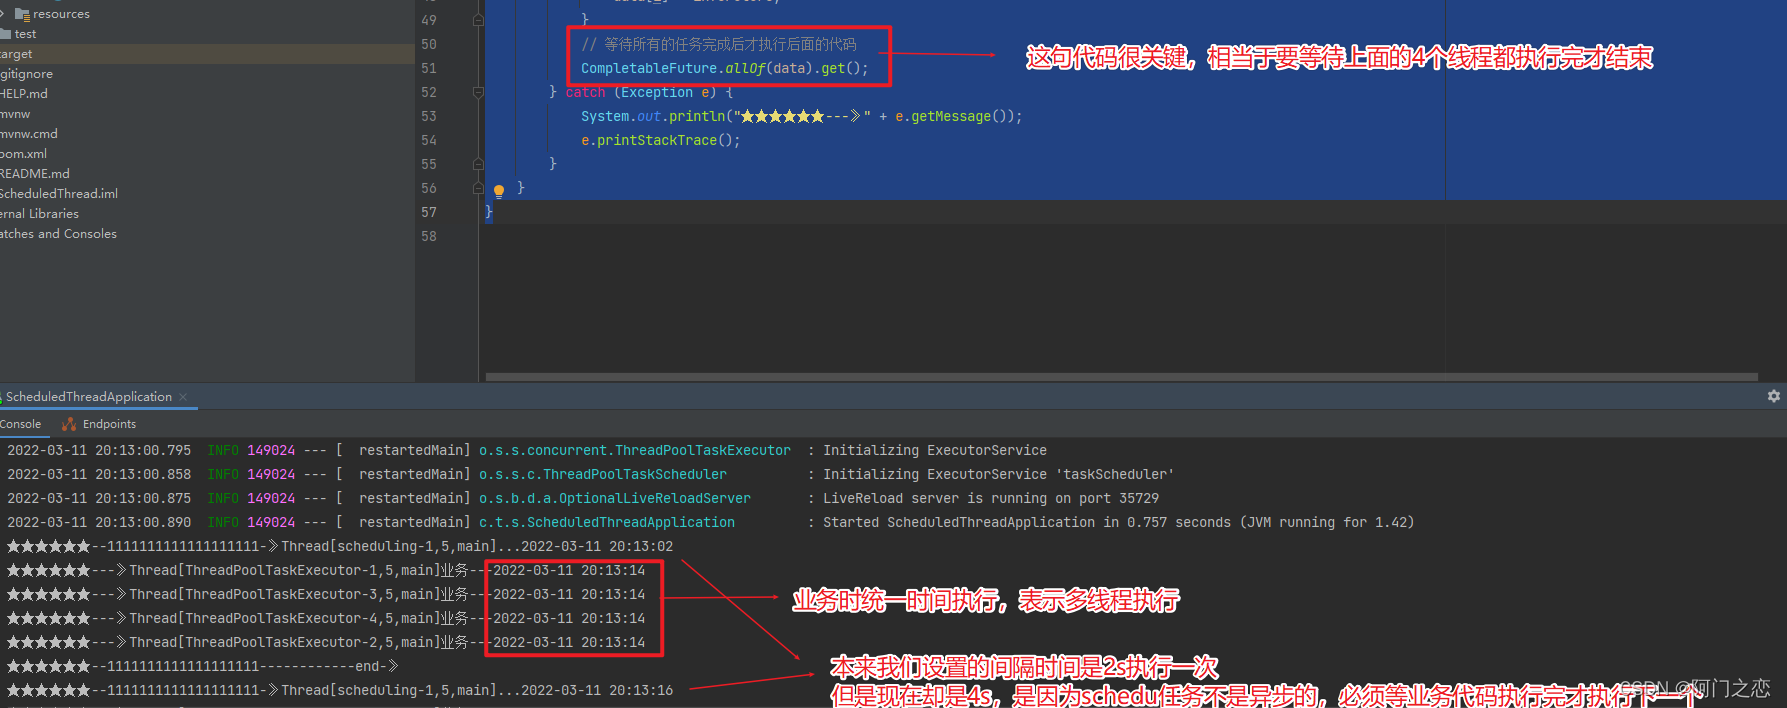This screenshot has height=708, width=1787.
Task: Click line number 54 in the gutter
Action: tap(429, 140)
